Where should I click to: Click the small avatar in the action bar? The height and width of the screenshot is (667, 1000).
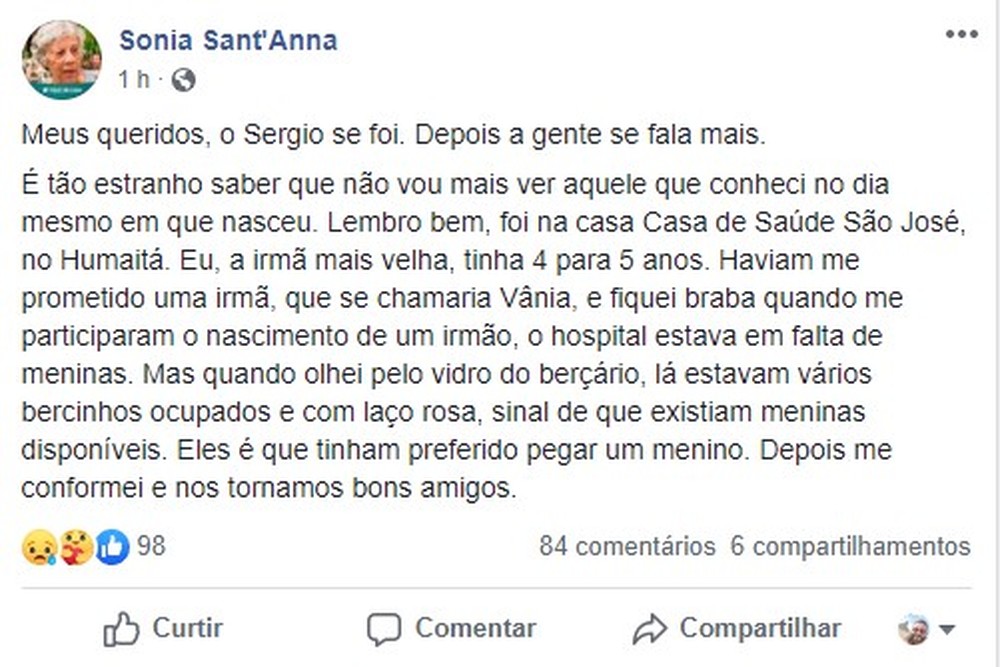[x=913, y=629]
